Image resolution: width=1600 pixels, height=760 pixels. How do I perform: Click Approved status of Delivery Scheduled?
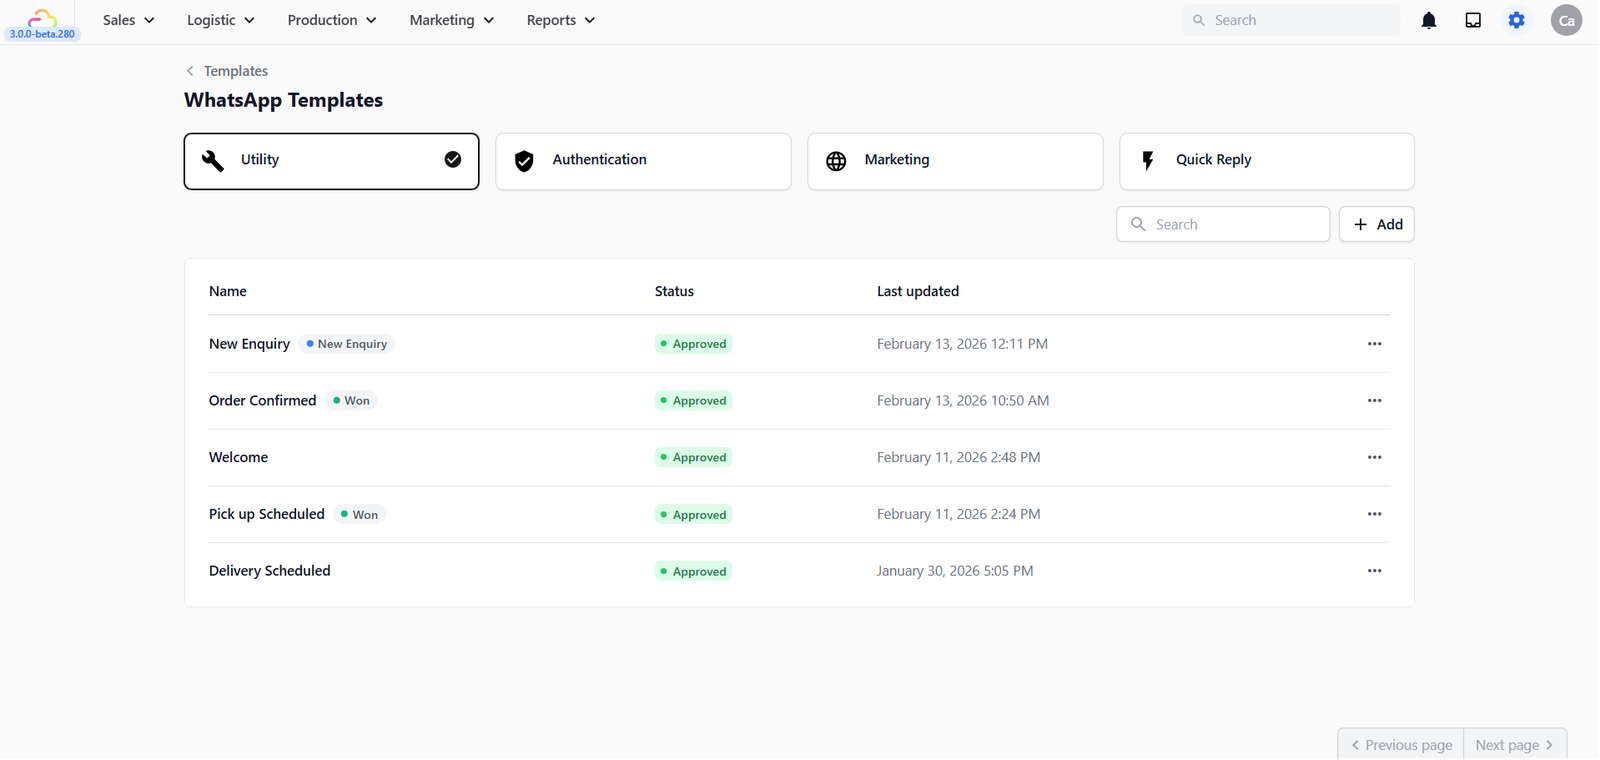[694, 572]
